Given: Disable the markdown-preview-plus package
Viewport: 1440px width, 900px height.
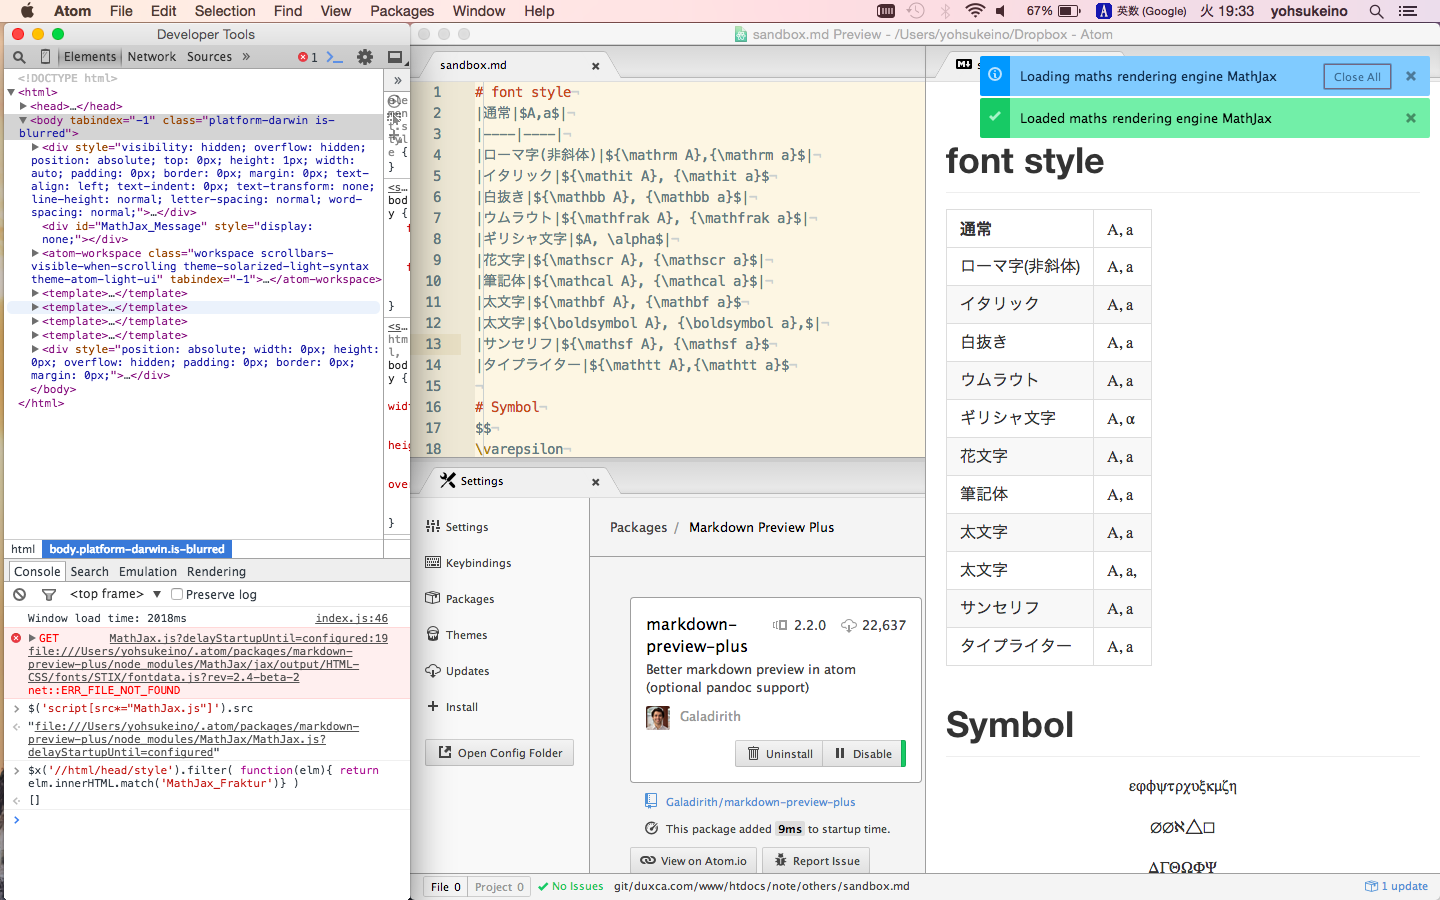Looking at the screenshot, I should (x=864, y=753).
